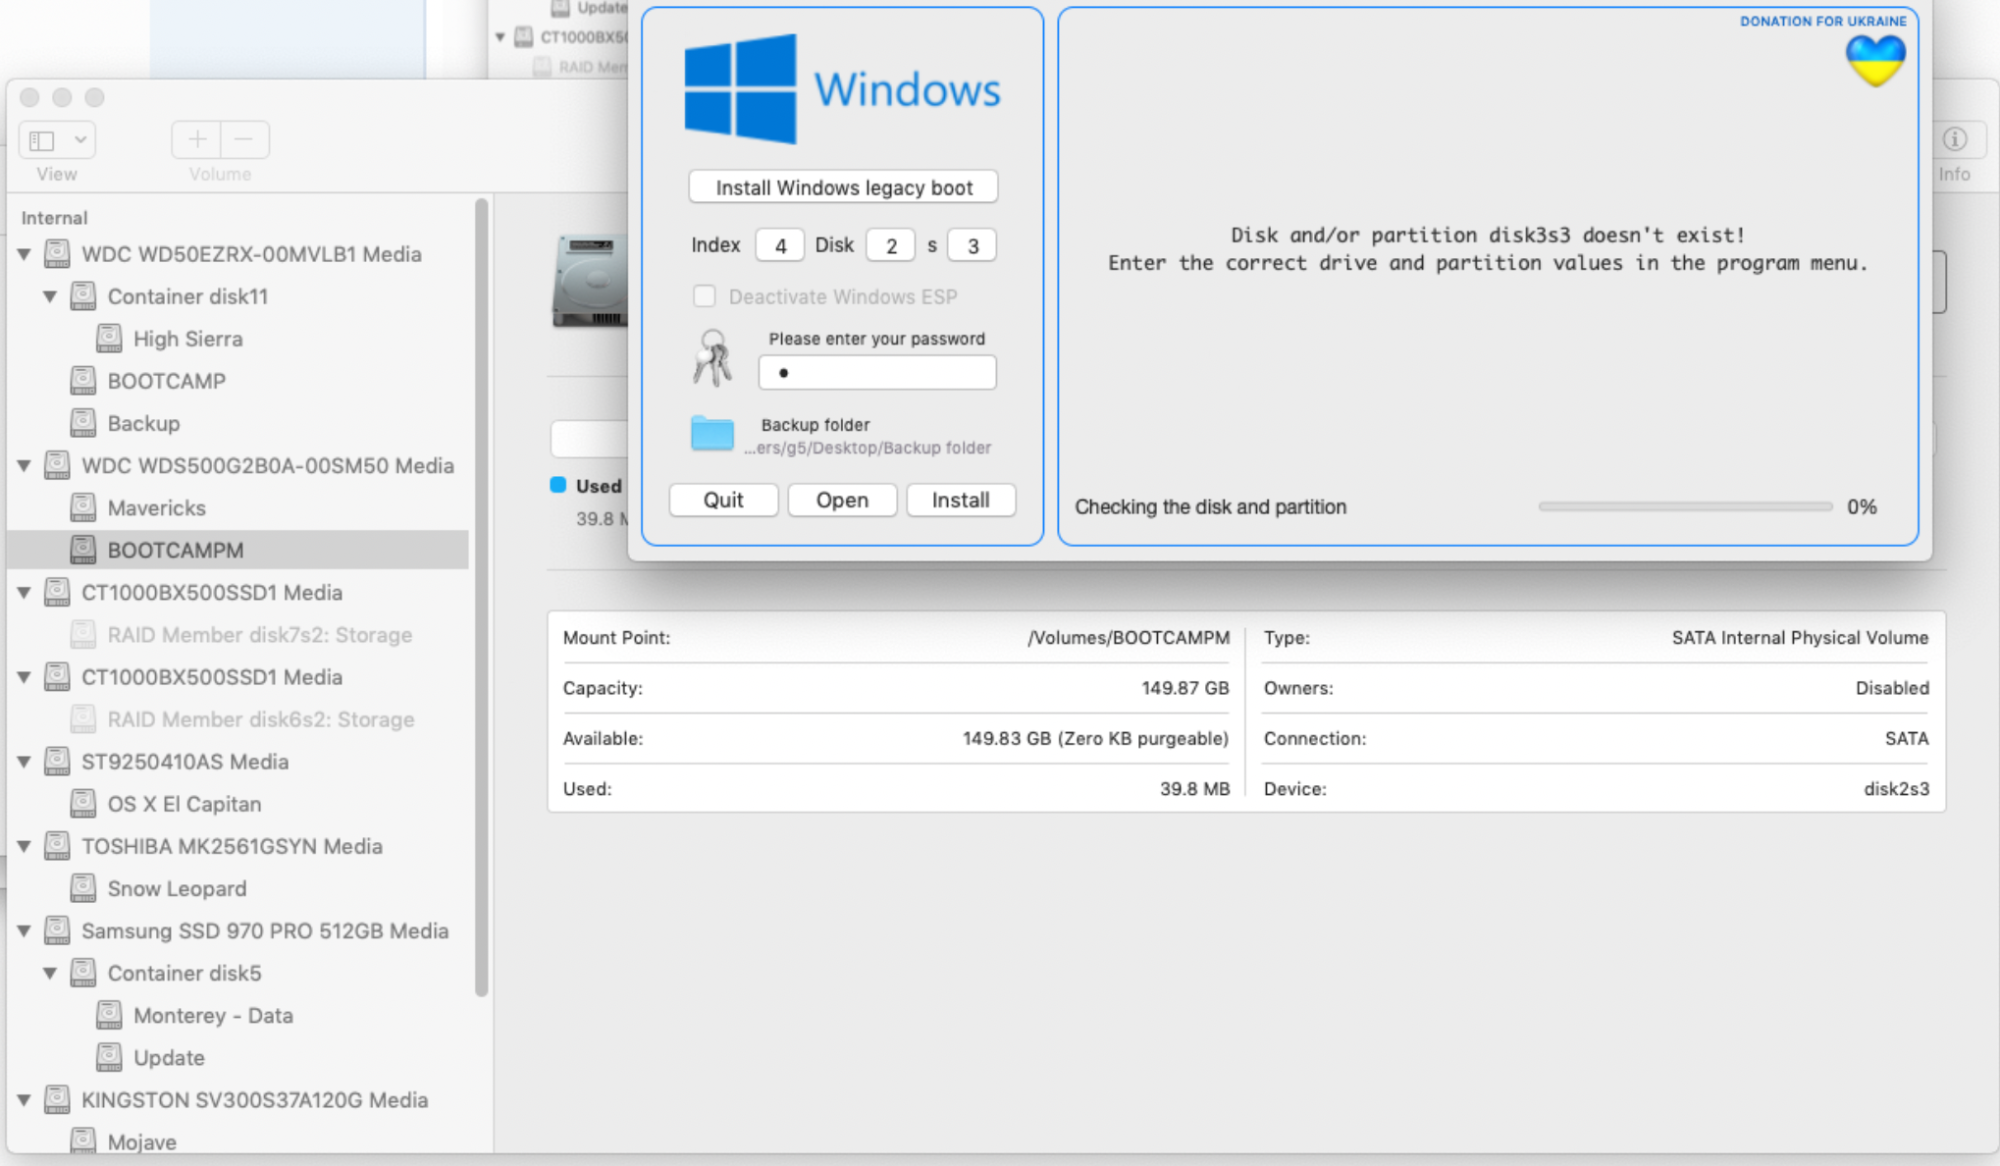Click the Connection SATA value
2000x1166 pixels.
tap(1906, 739)
